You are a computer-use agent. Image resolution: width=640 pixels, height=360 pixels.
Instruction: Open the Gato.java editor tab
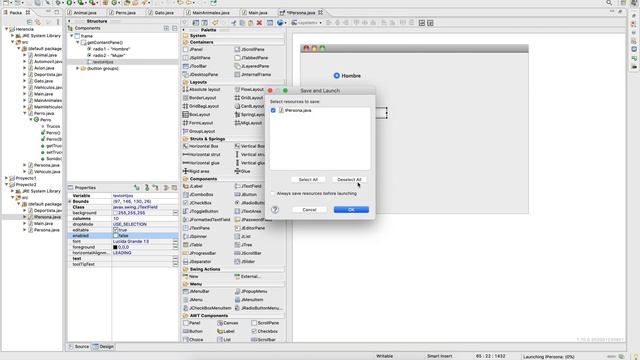point(161,13)
